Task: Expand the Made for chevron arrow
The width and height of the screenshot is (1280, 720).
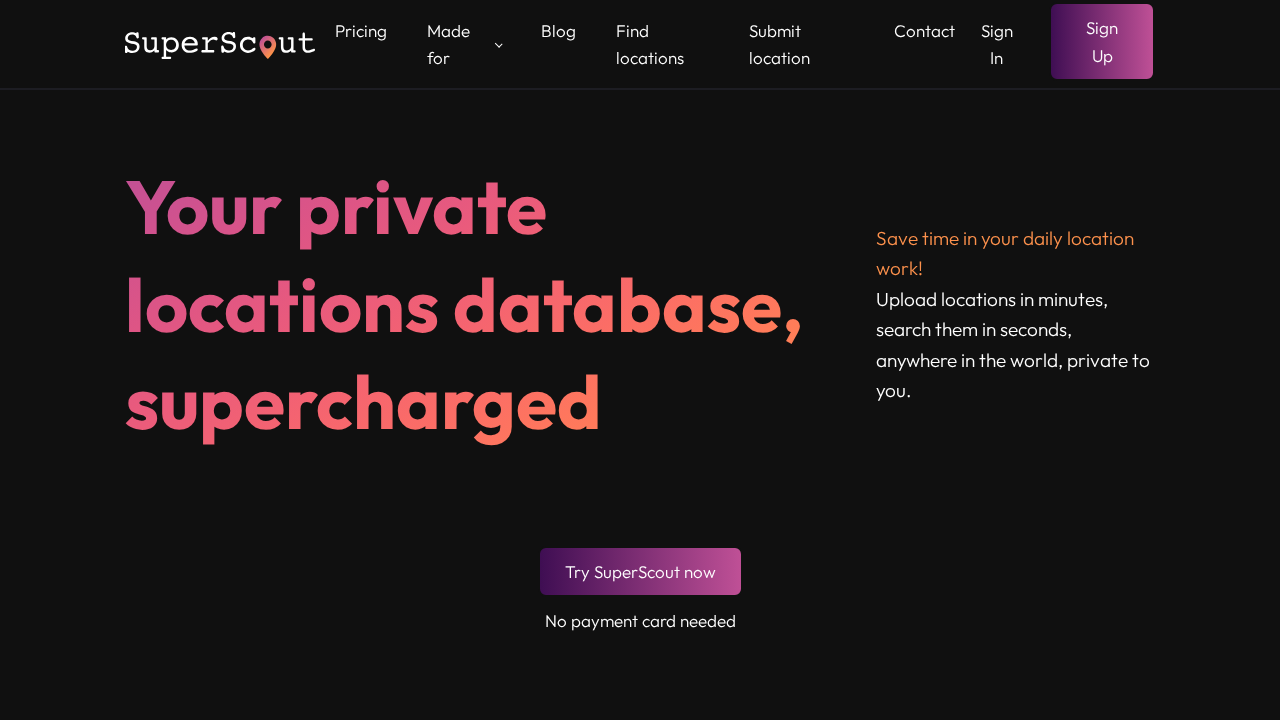Action: point(499,45)
